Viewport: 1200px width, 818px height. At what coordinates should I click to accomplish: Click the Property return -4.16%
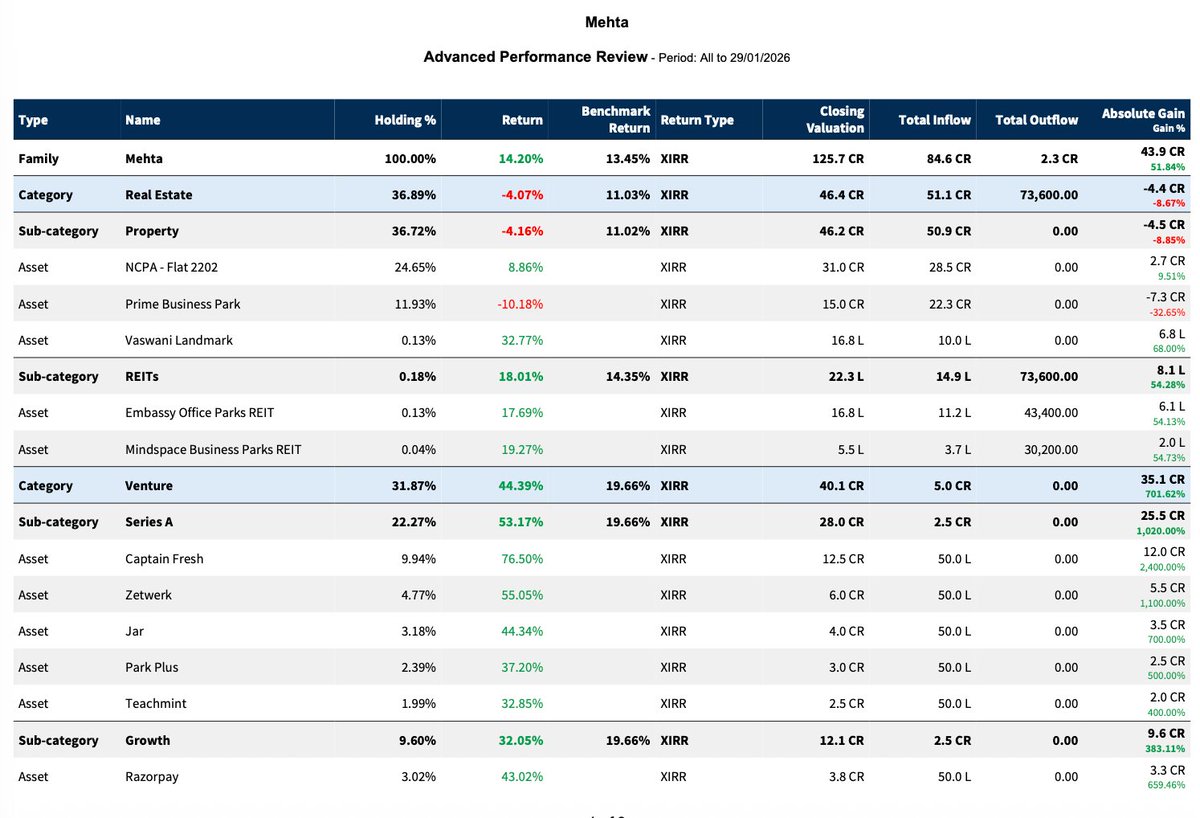coord(523,231)
